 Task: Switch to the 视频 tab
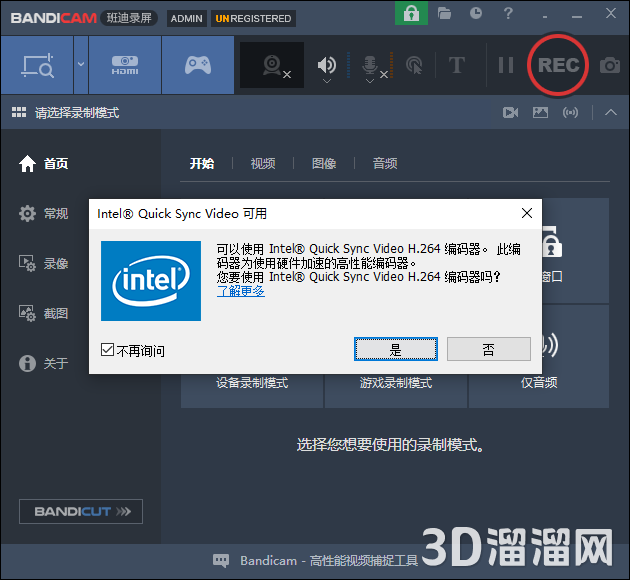[263, 163]
